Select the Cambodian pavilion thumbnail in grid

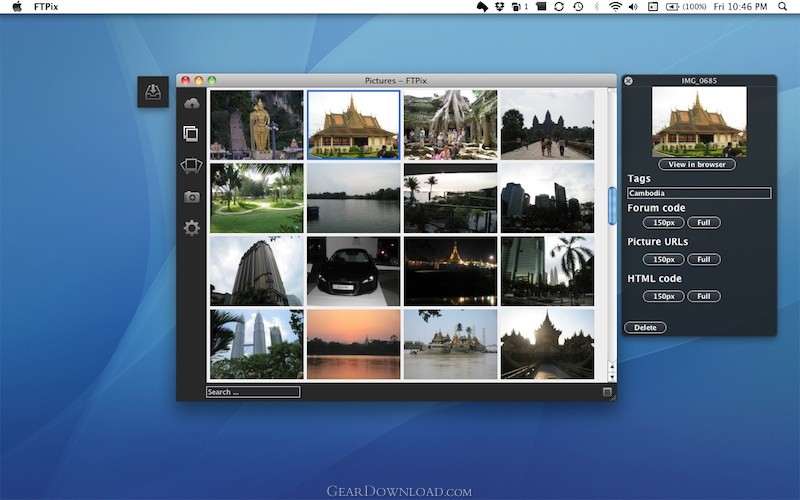click(x=354, y=125)
